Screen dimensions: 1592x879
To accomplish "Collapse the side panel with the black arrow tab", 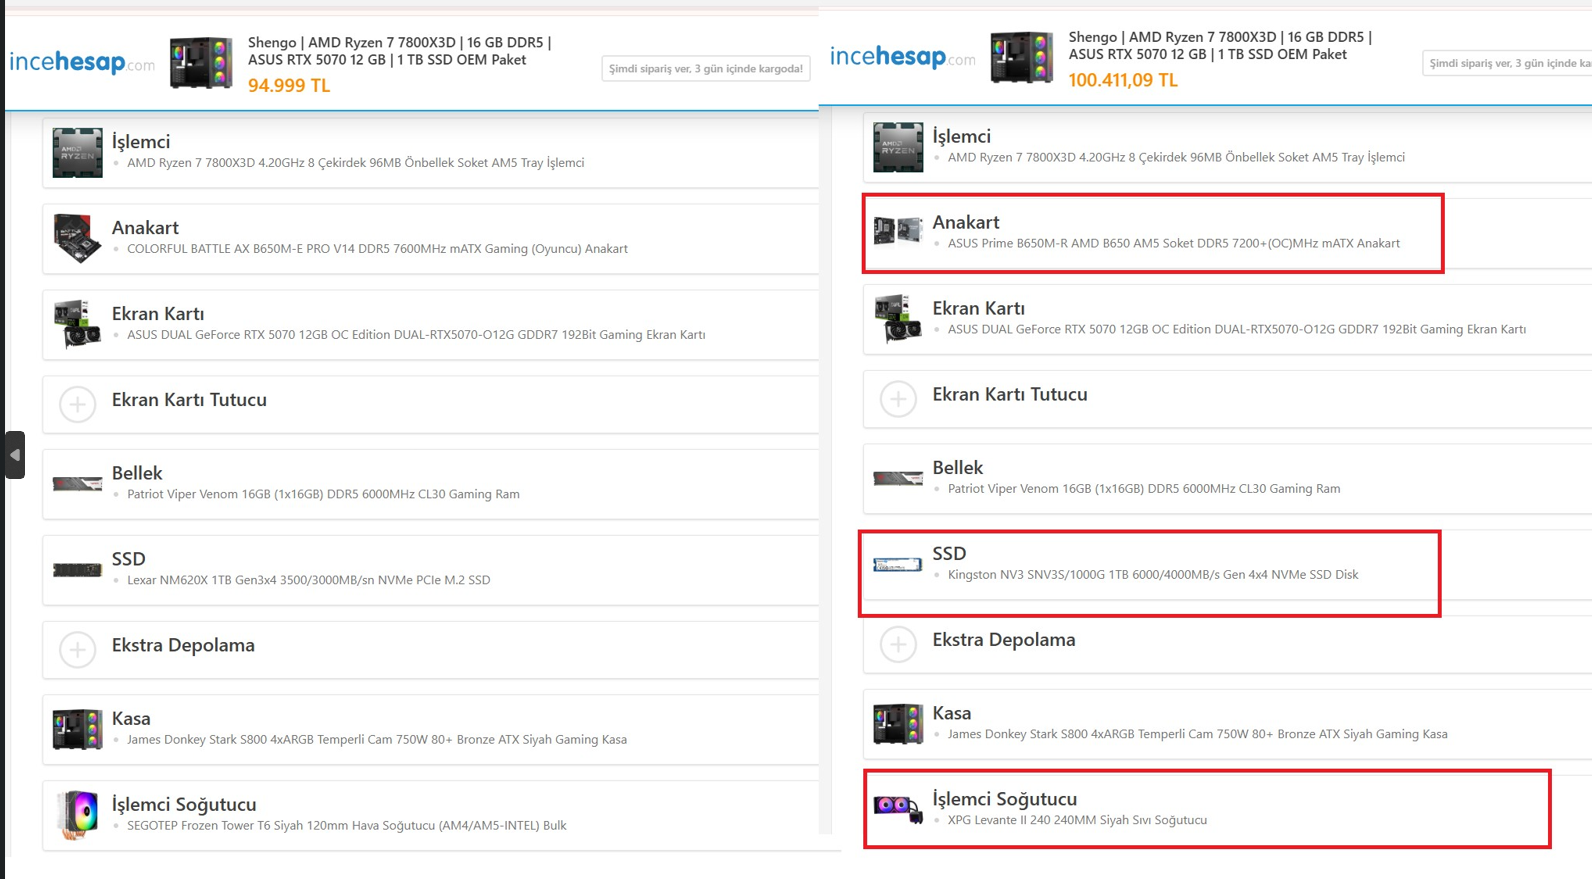I will tap(15, 455).
